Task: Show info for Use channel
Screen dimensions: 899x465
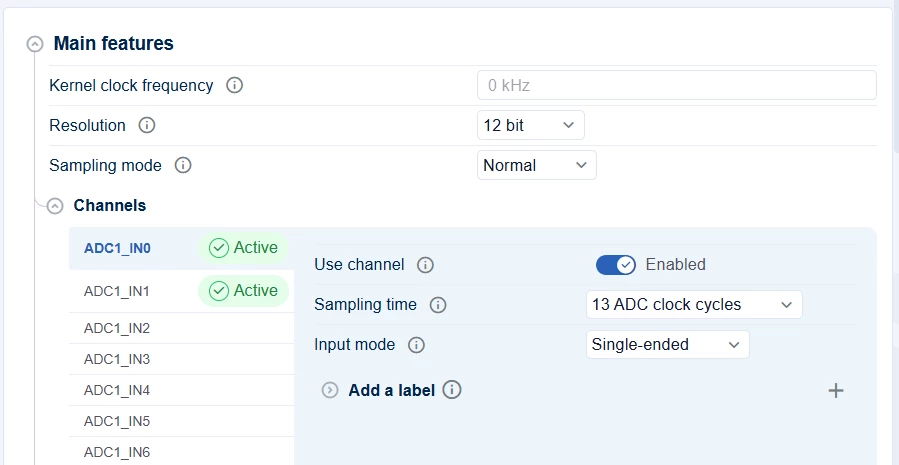Action: tap(425, 265)
